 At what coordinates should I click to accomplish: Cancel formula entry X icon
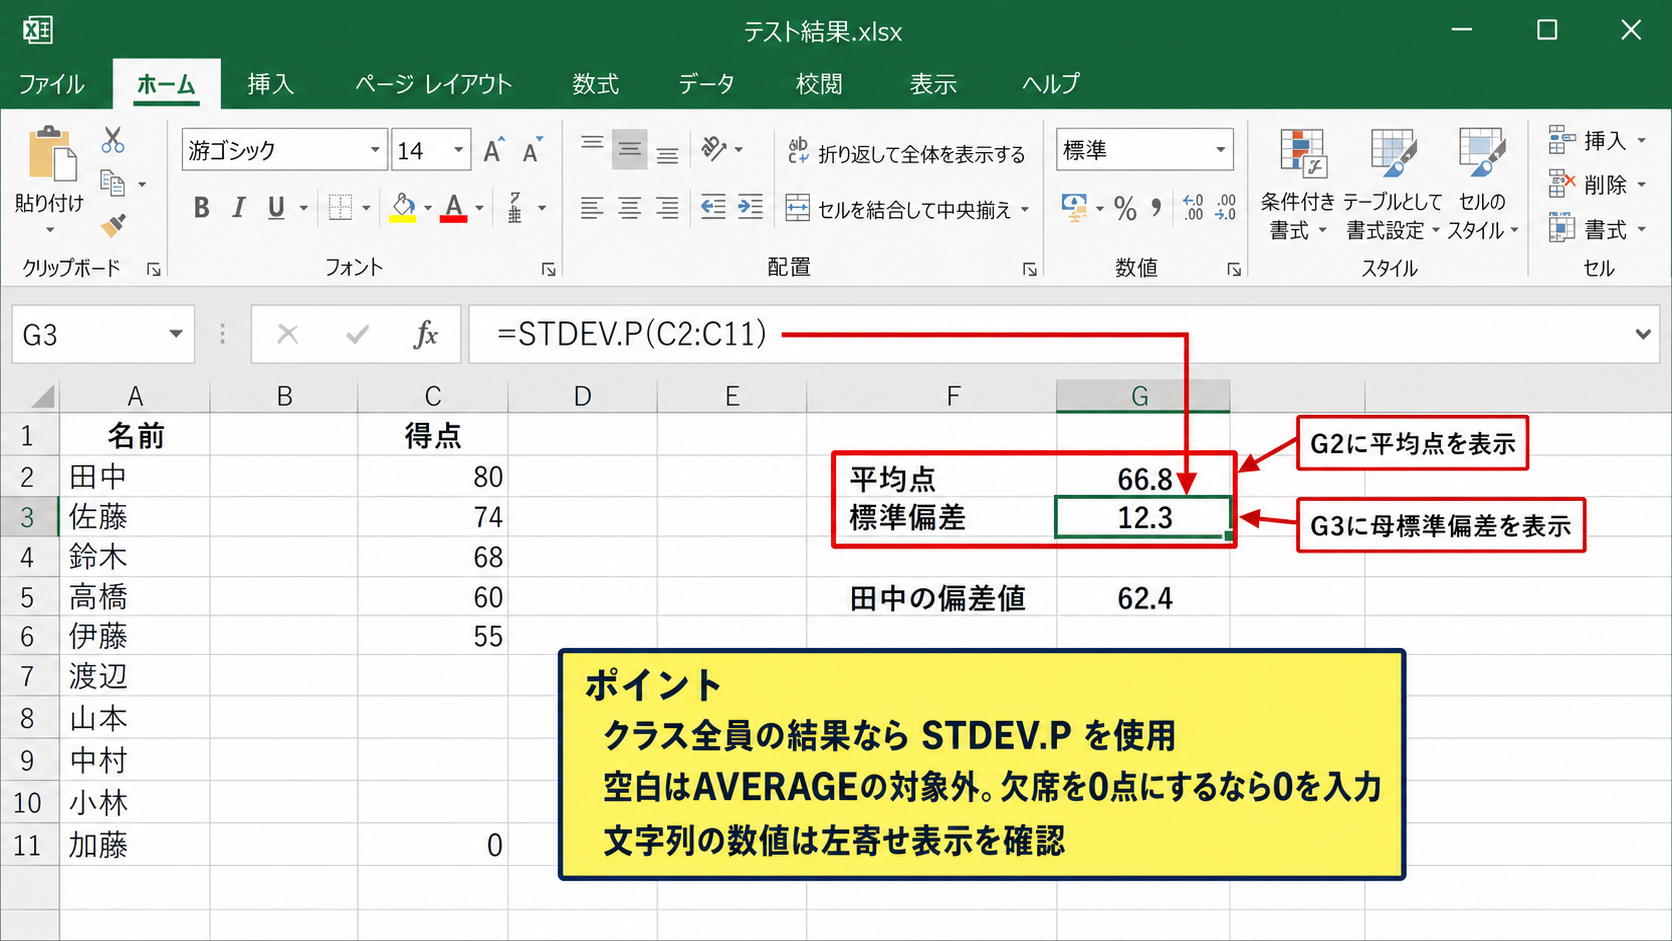coord(288,334)
